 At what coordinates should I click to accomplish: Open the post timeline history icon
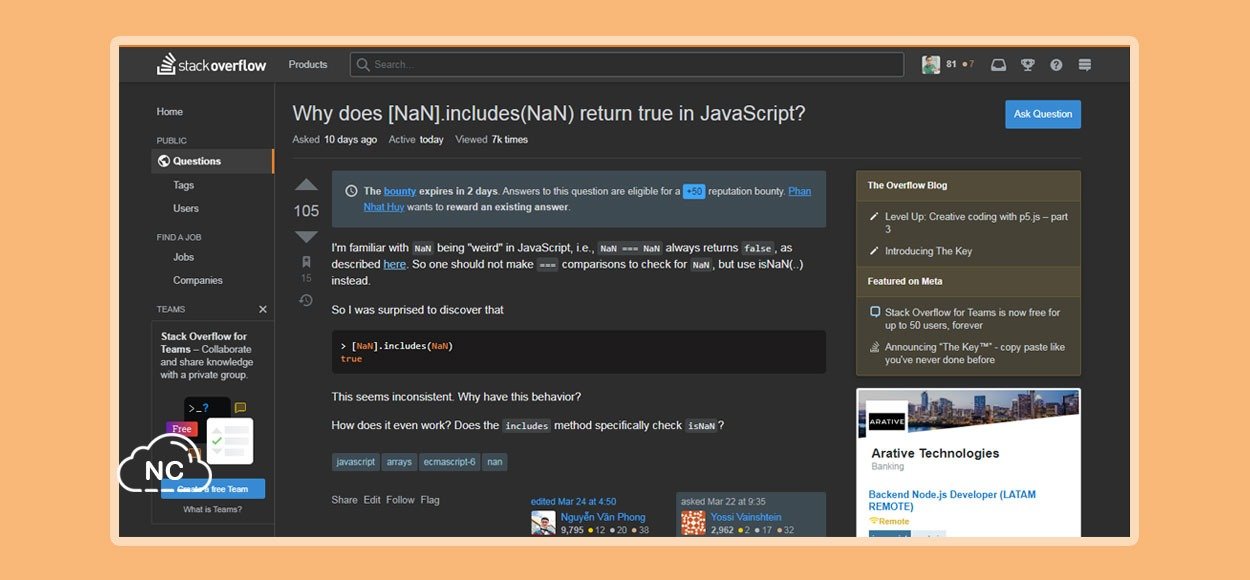point(306,300)
